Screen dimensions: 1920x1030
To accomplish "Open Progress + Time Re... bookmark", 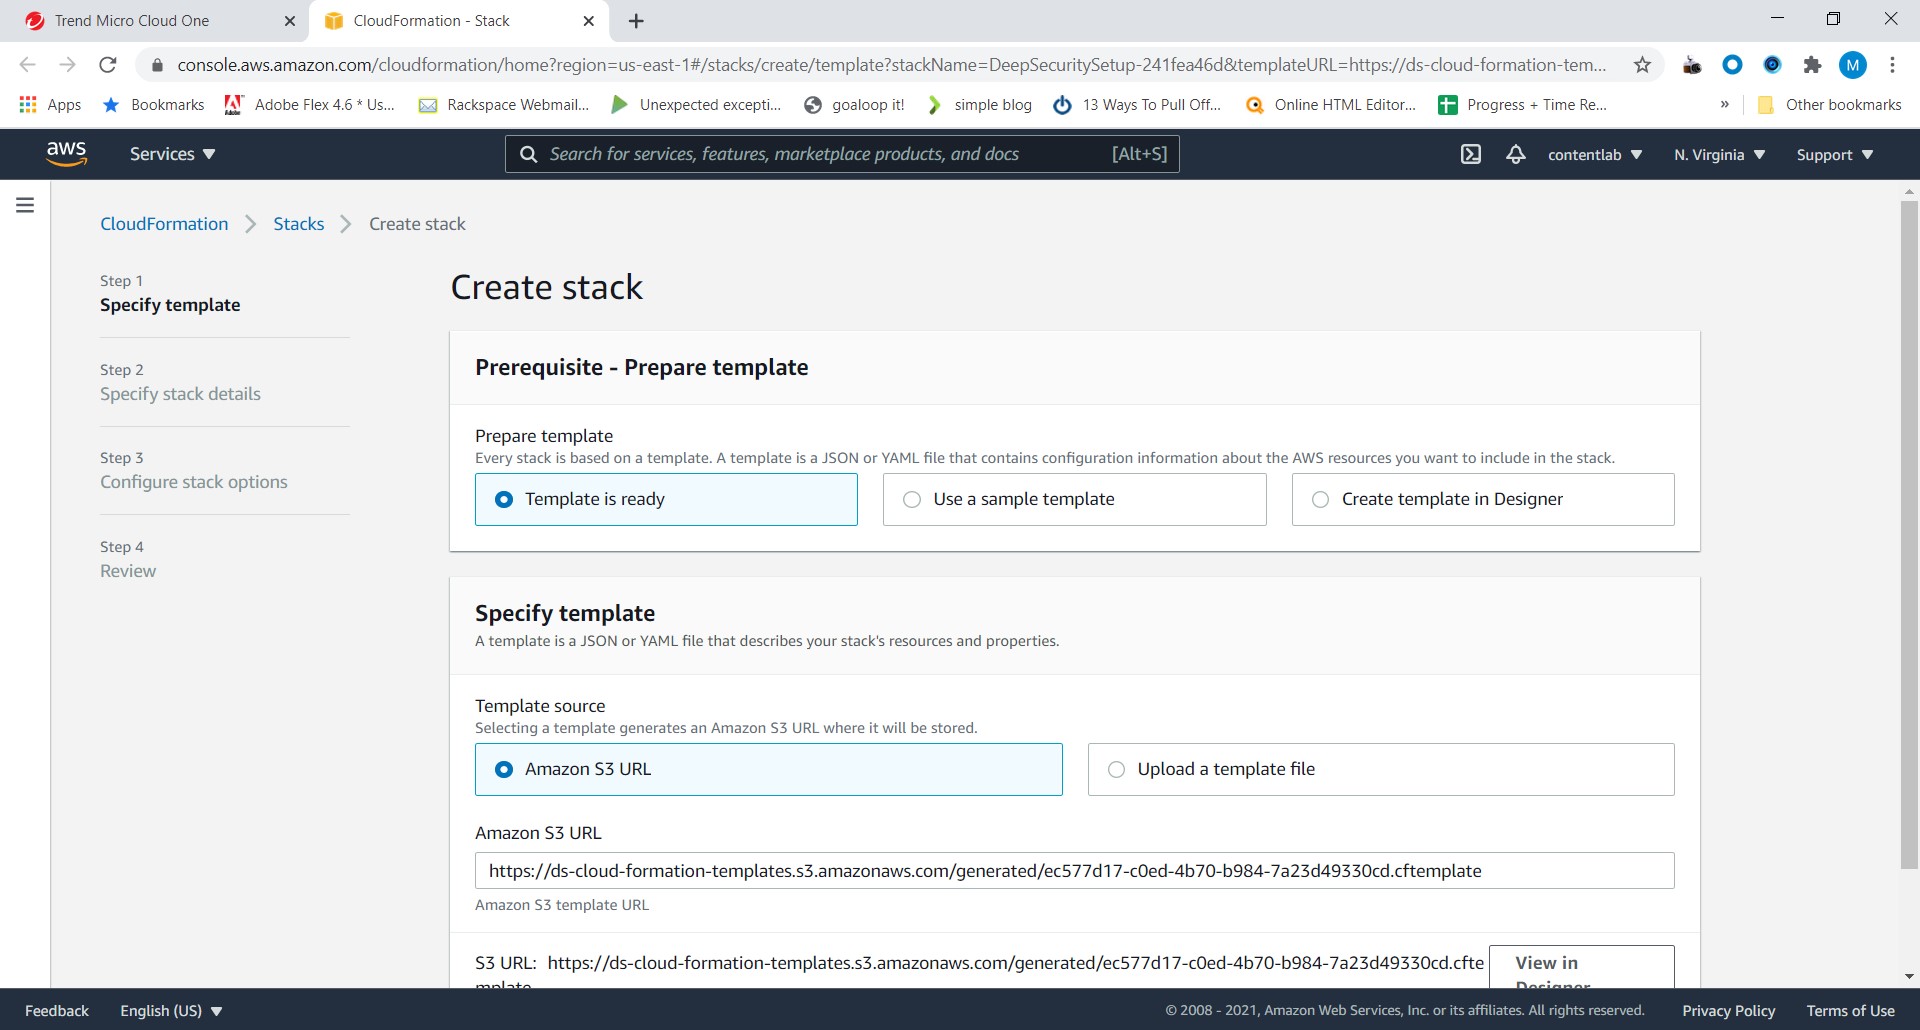I will click(x=1522, y=105).
